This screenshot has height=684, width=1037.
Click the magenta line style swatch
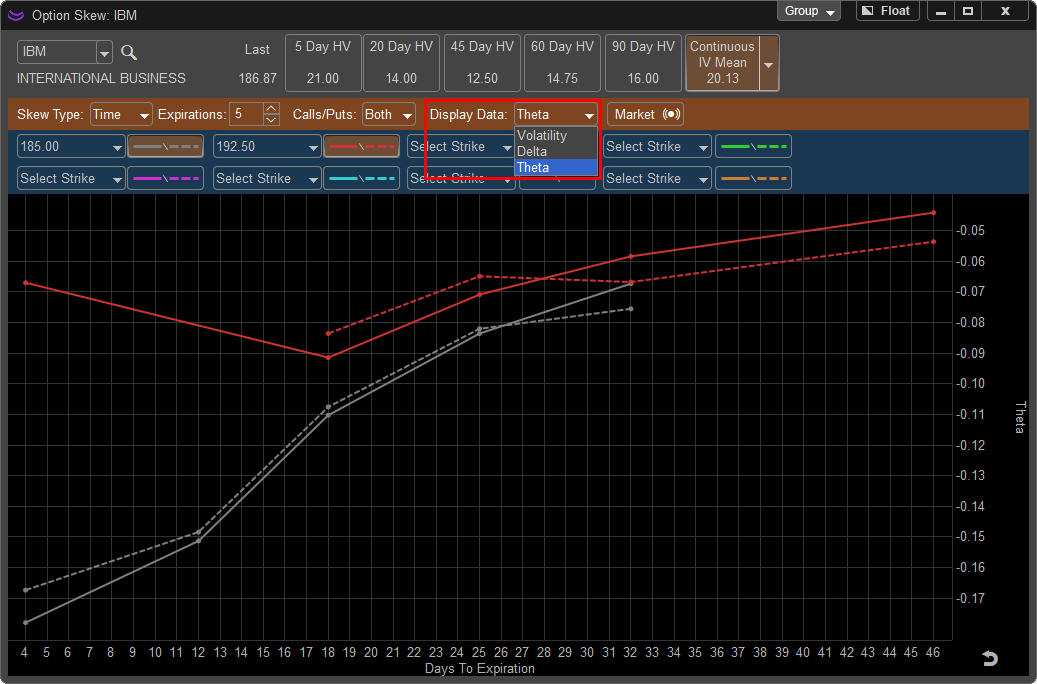click(x=165, y=178)
